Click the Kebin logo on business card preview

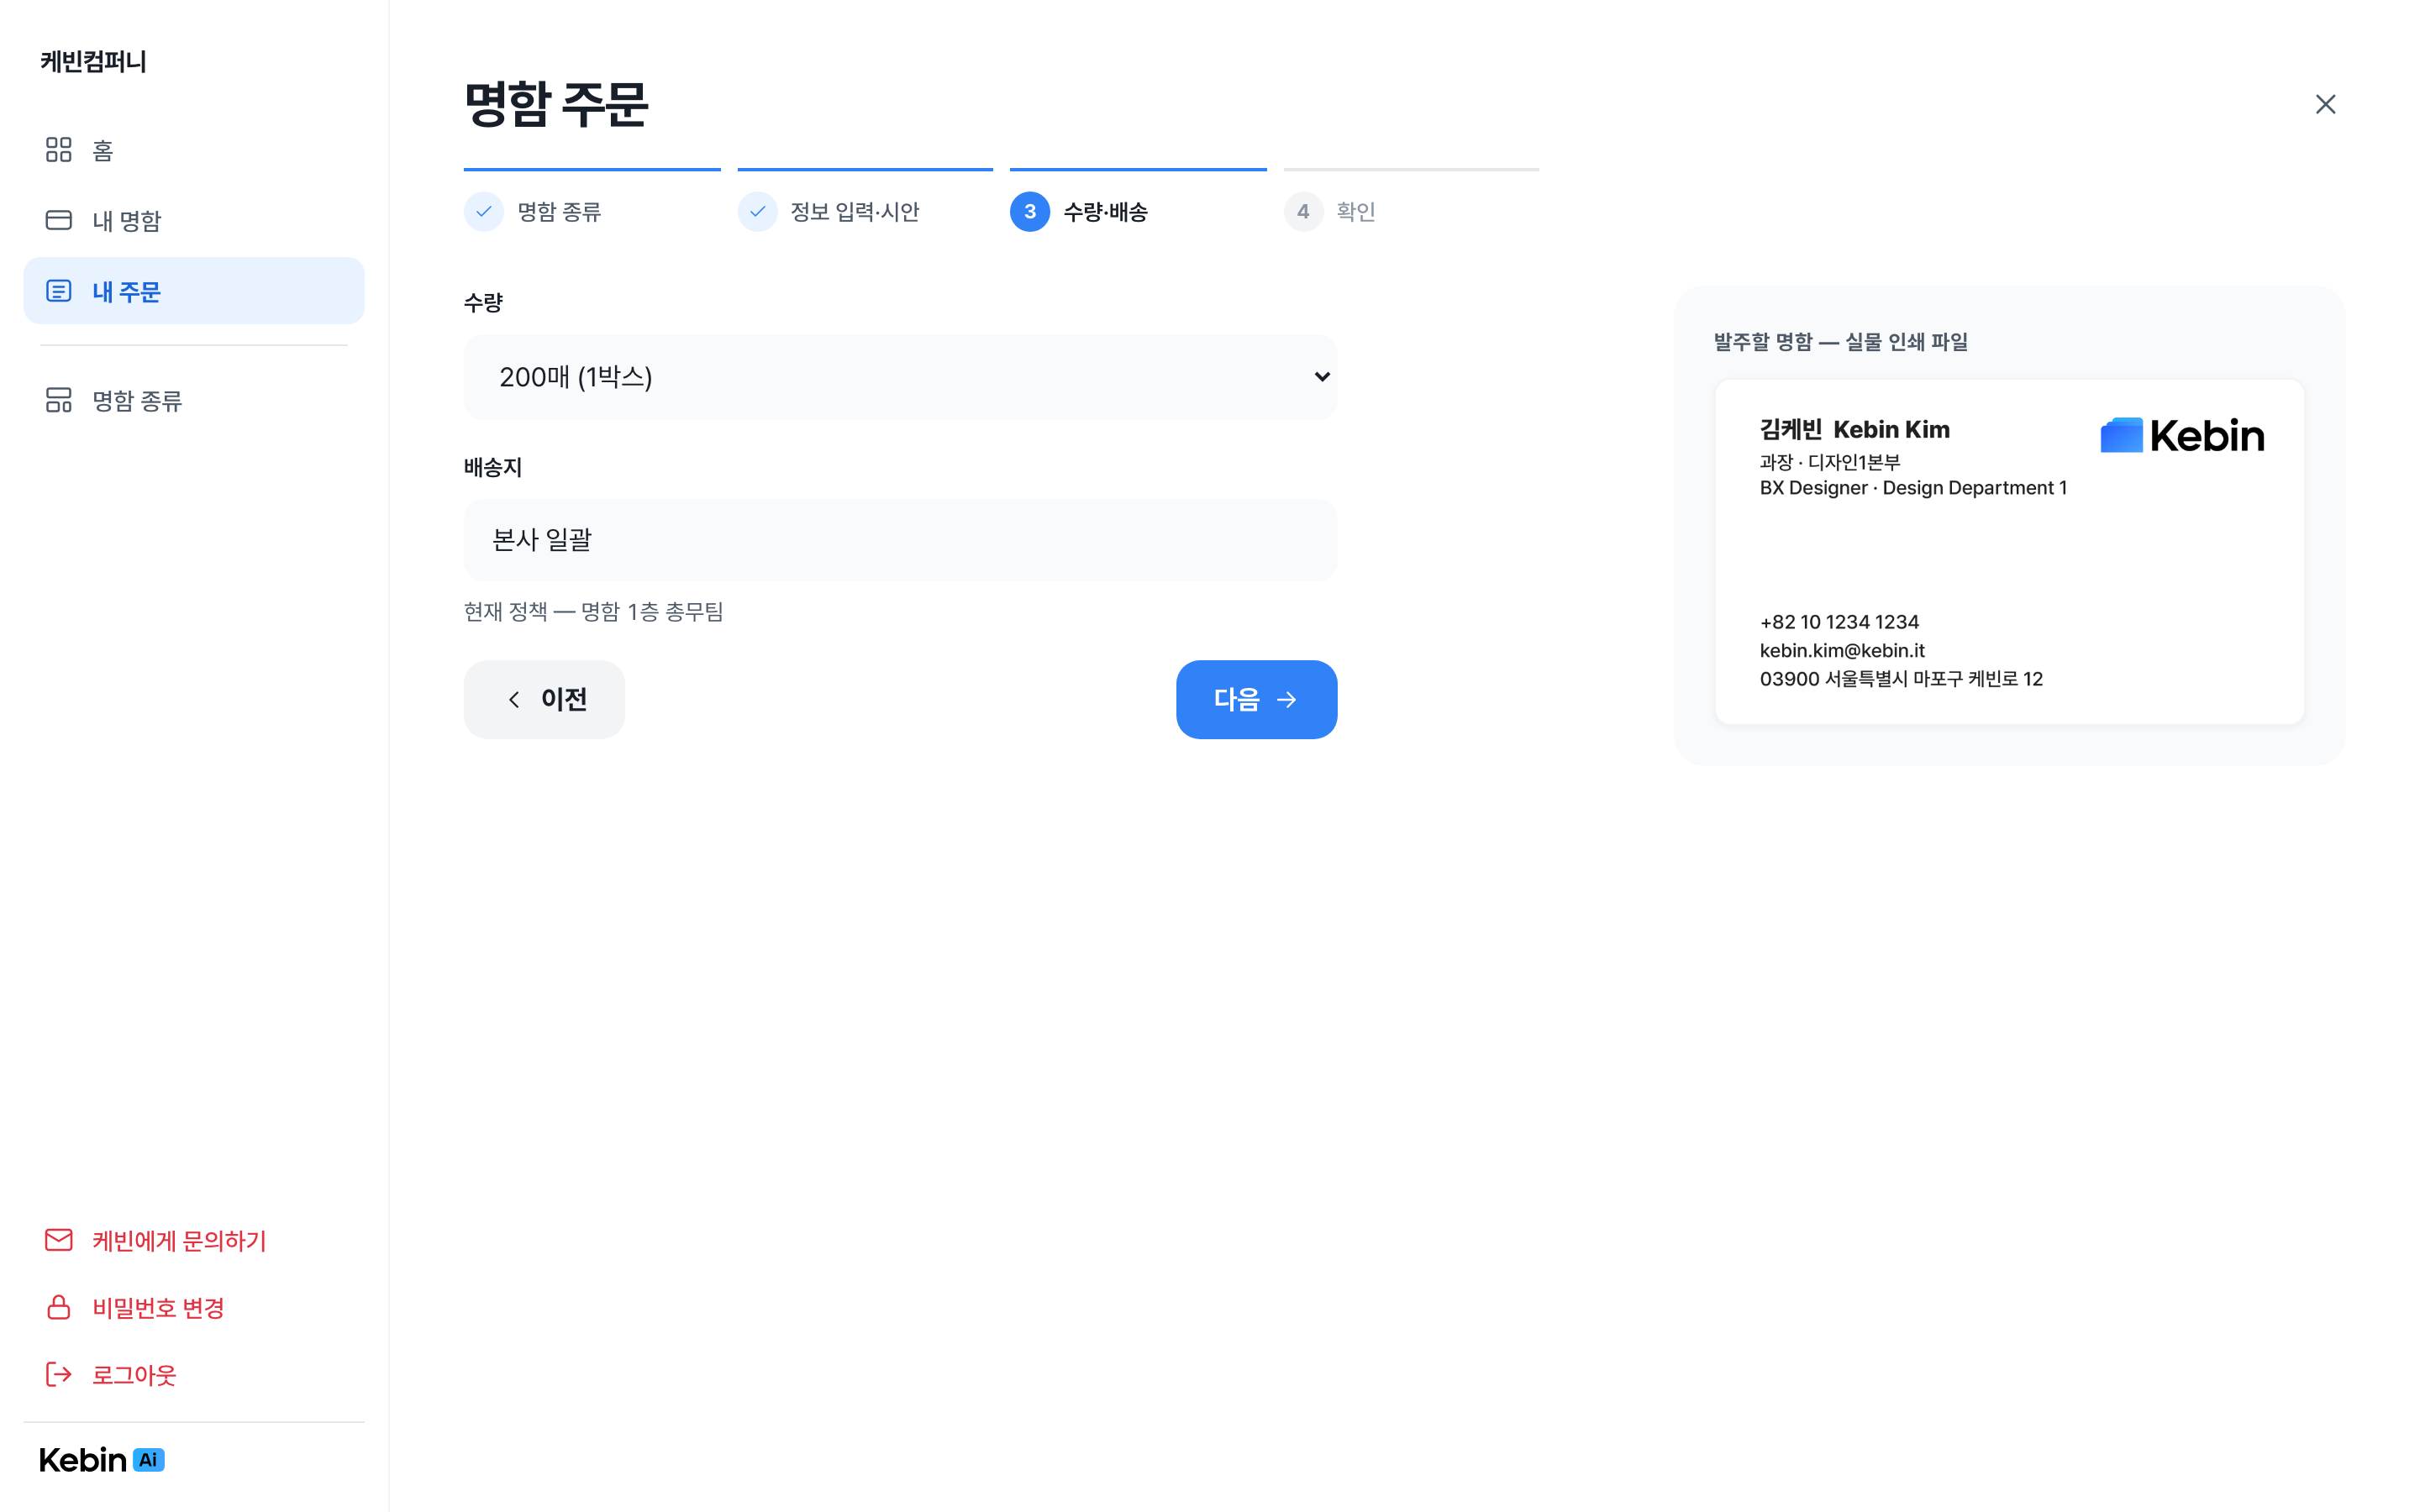(x=2182, y=435)
